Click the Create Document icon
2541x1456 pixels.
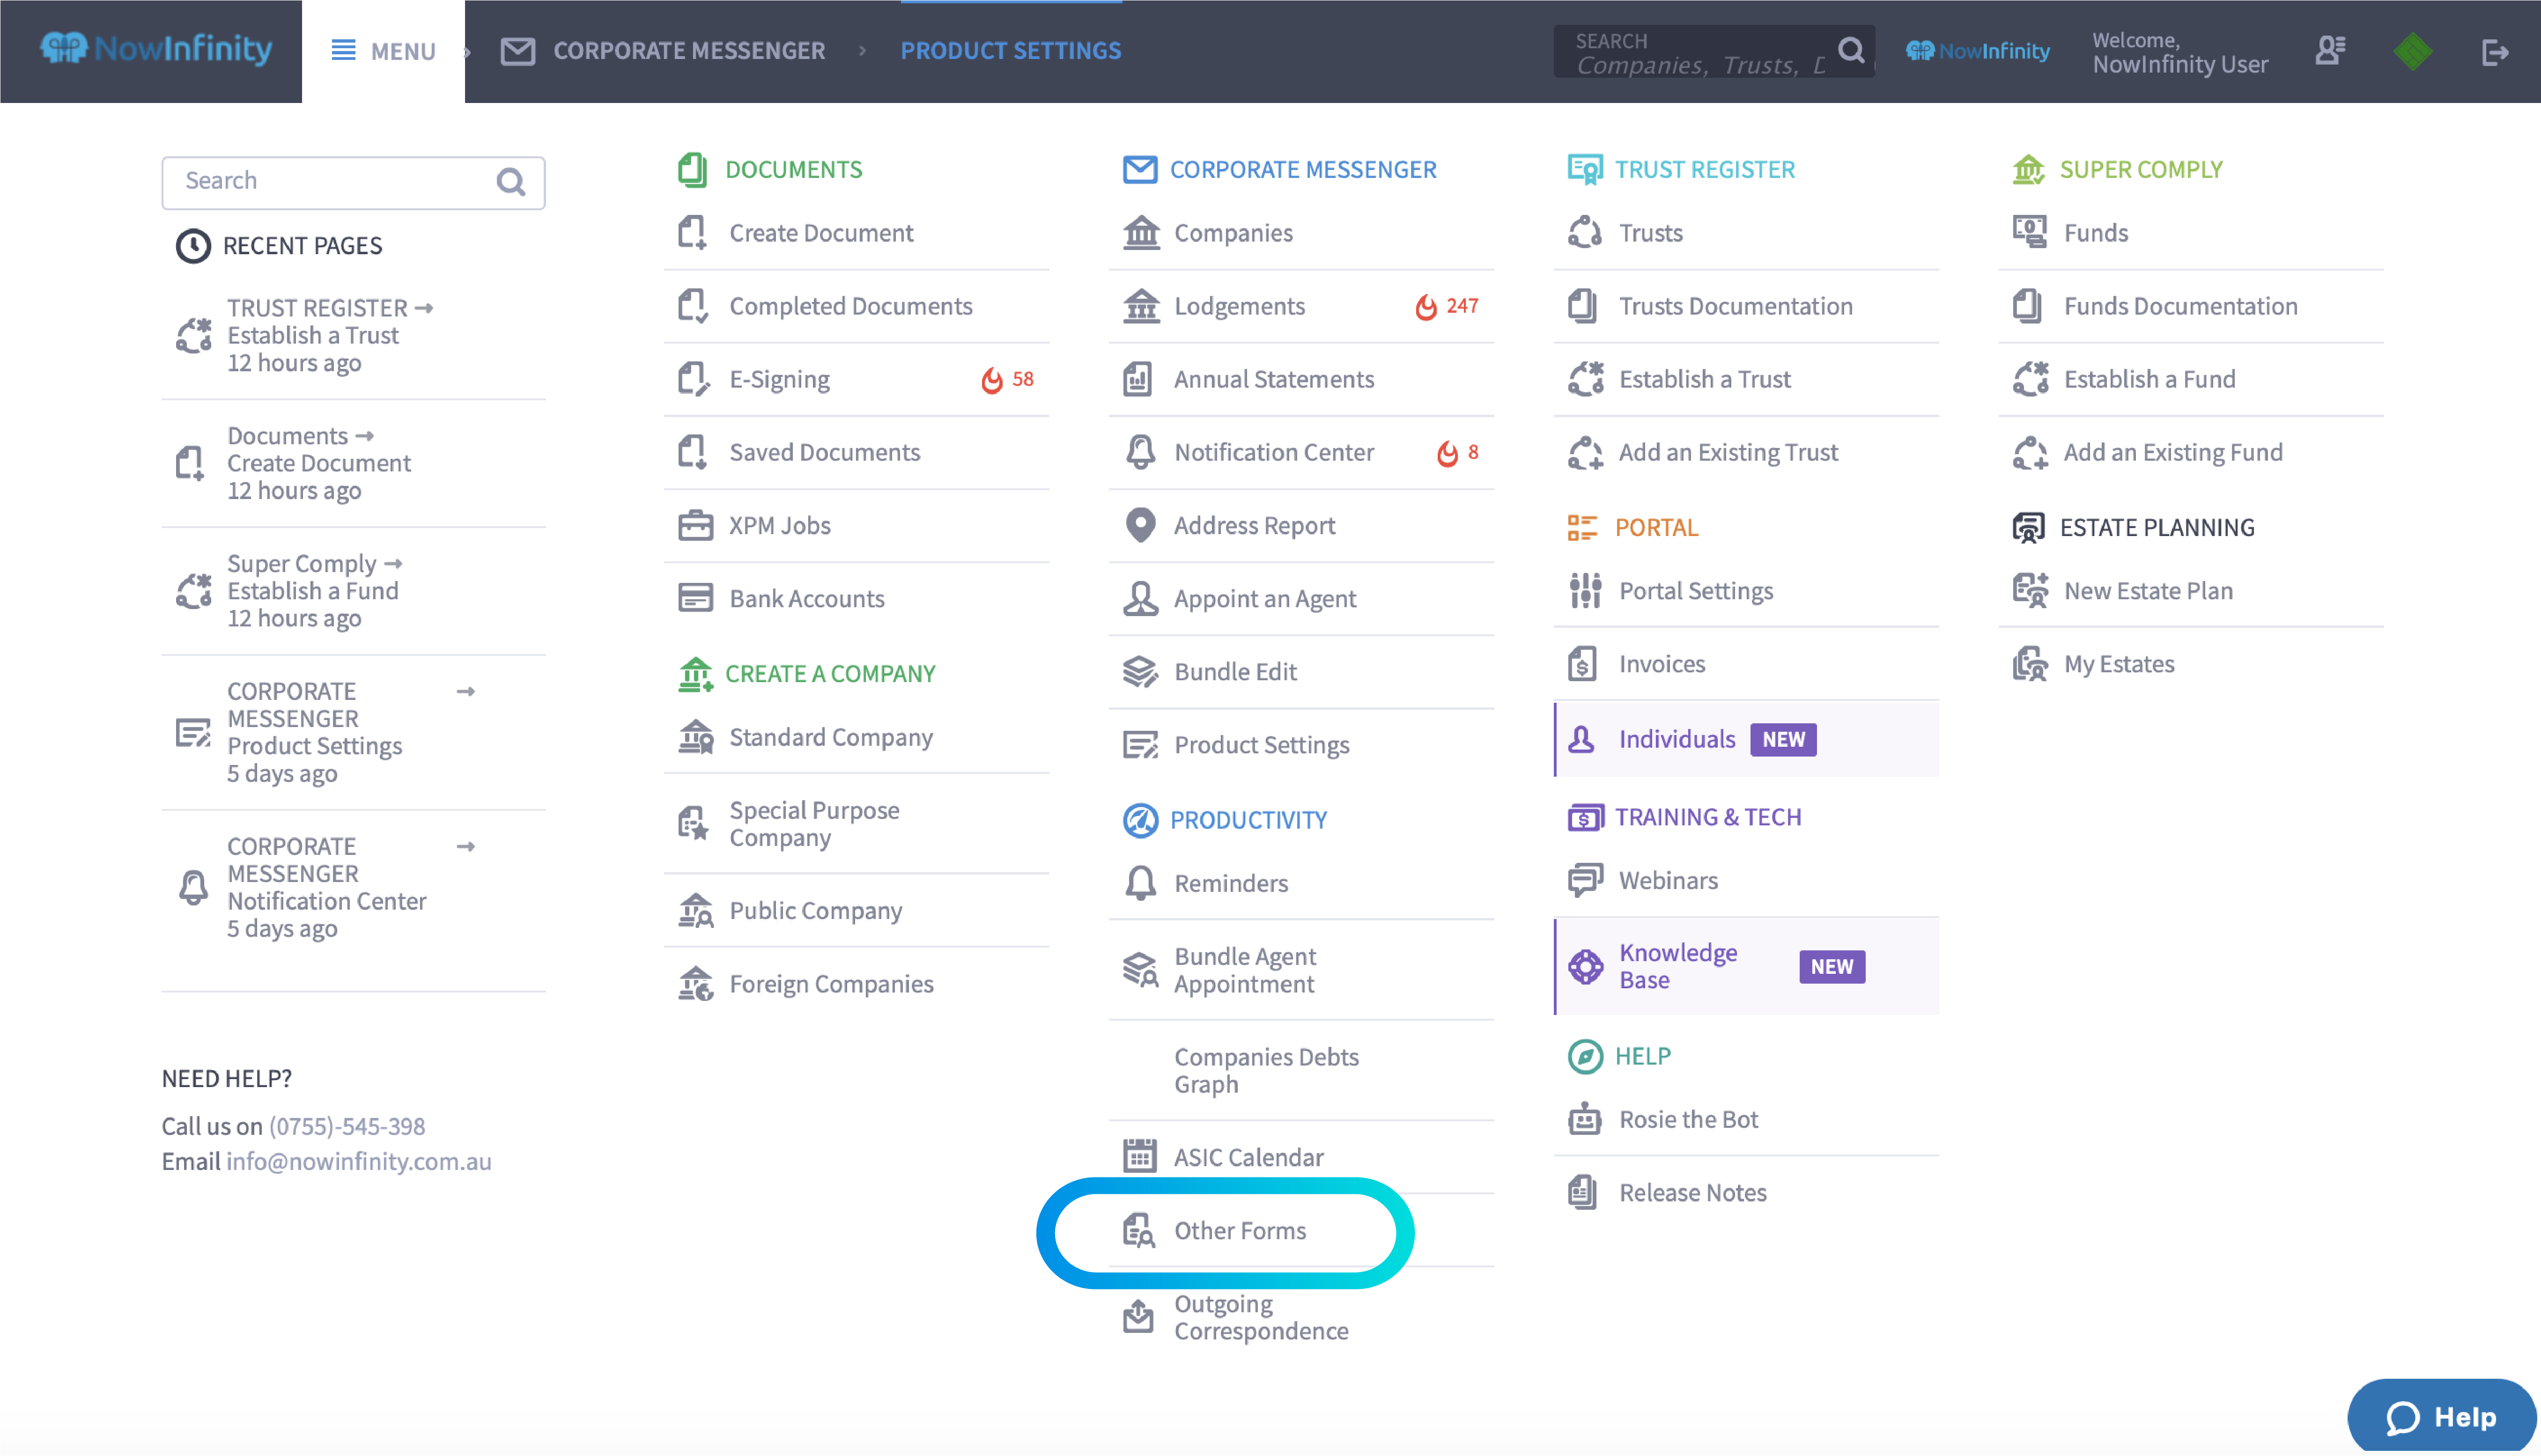pyautogui.click(x=693, y=232)
